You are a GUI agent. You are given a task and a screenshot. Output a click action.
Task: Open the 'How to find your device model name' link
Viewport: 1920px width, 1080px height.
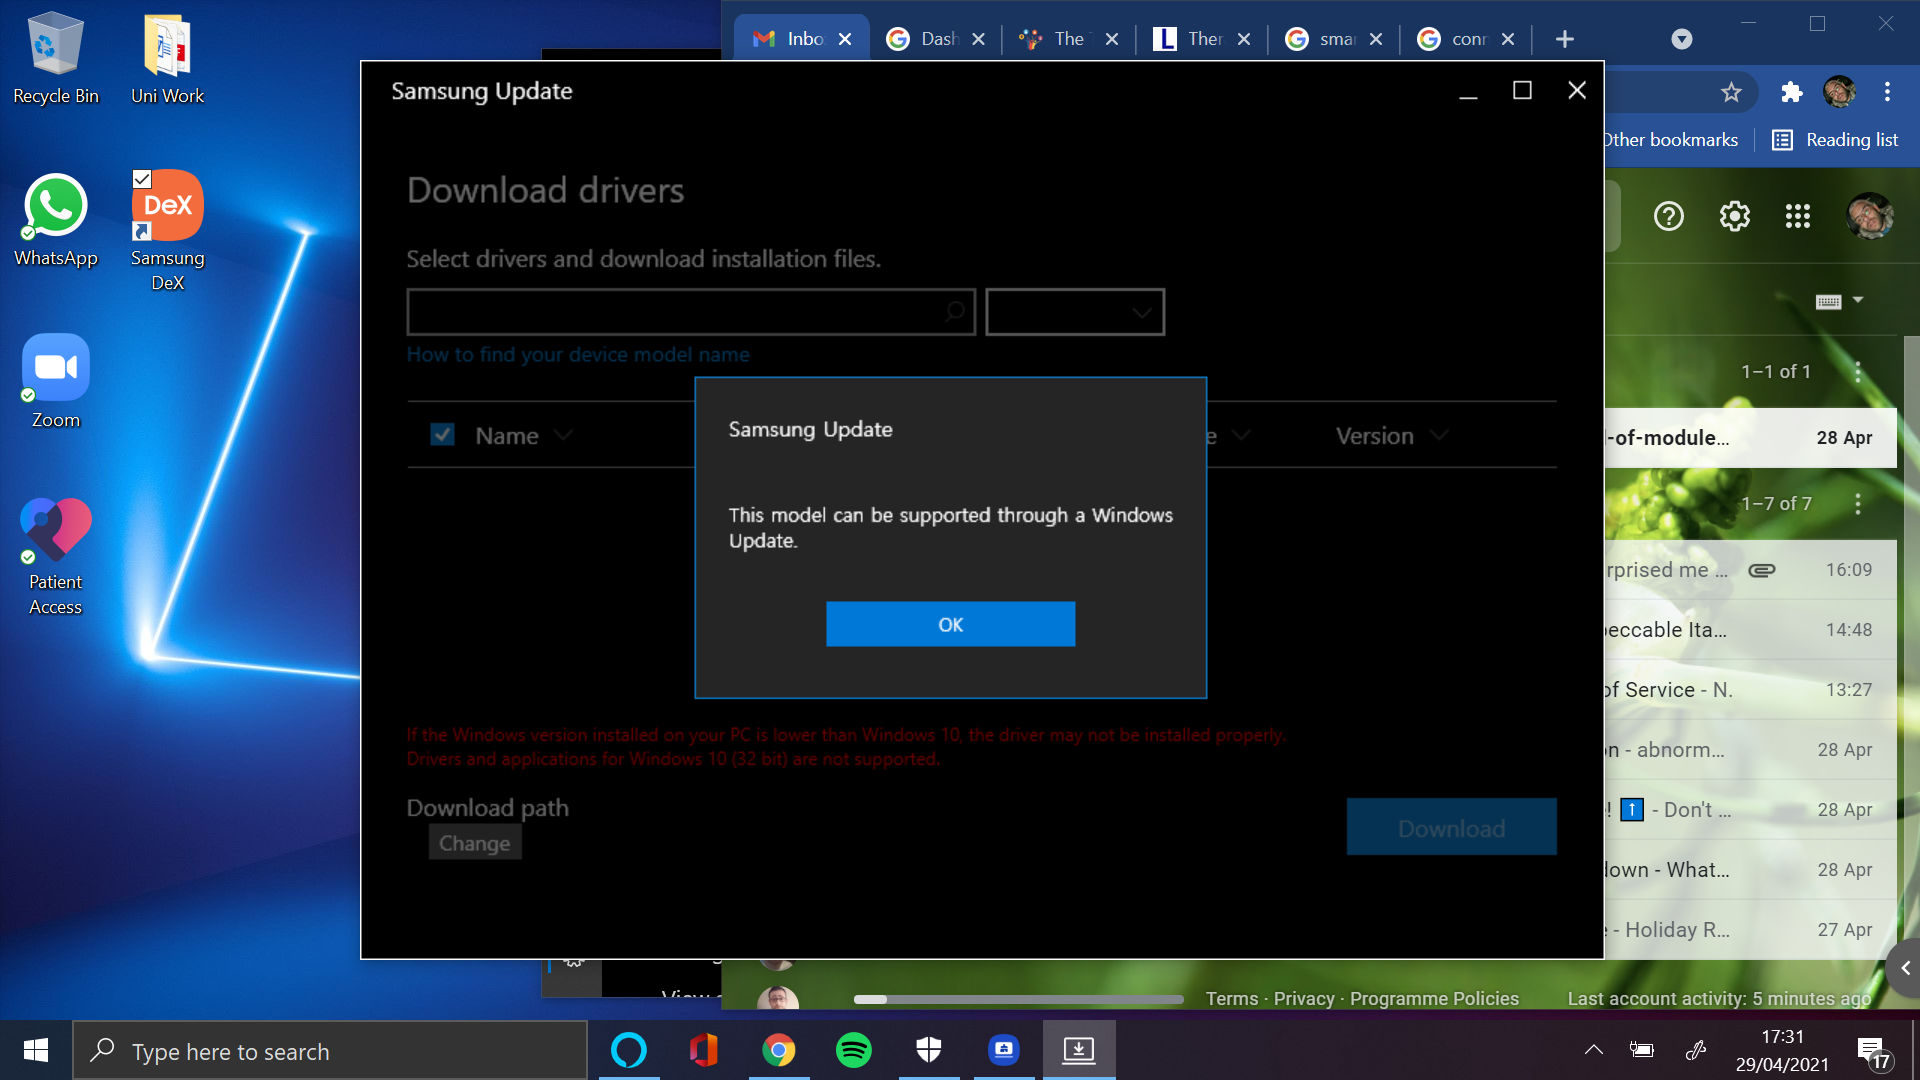click(x=578, y=354)
